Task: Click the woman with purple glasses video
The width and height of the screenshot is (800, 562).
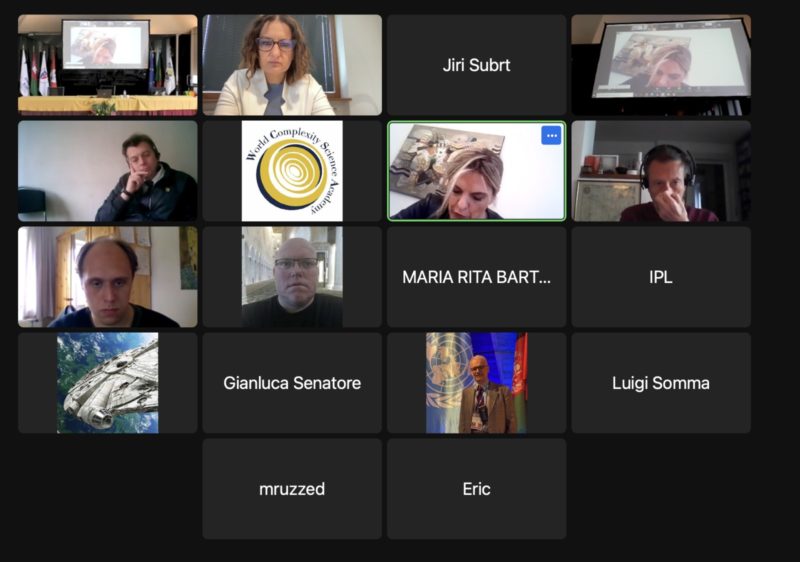Action: (292, 65)
